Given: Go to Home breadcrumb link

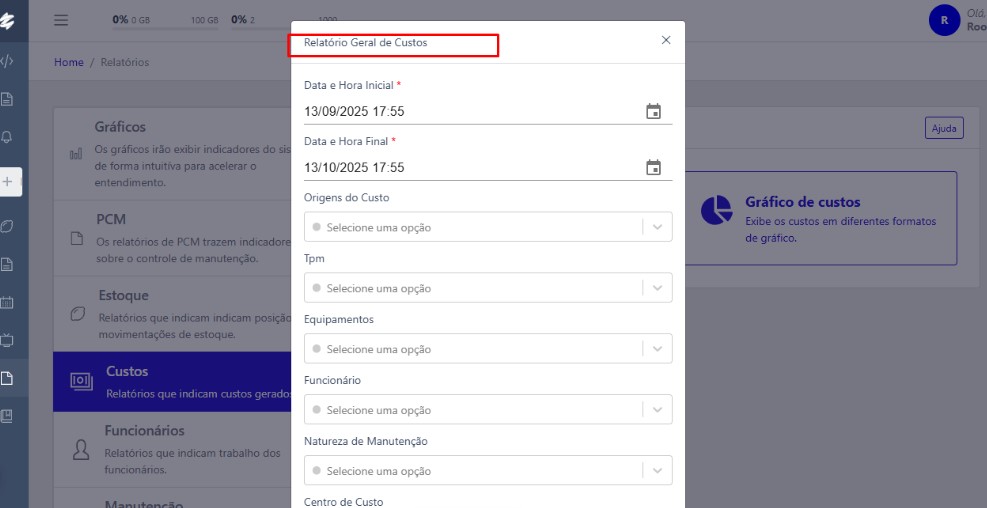Looking at the screenshot, I should click(69, 62).
